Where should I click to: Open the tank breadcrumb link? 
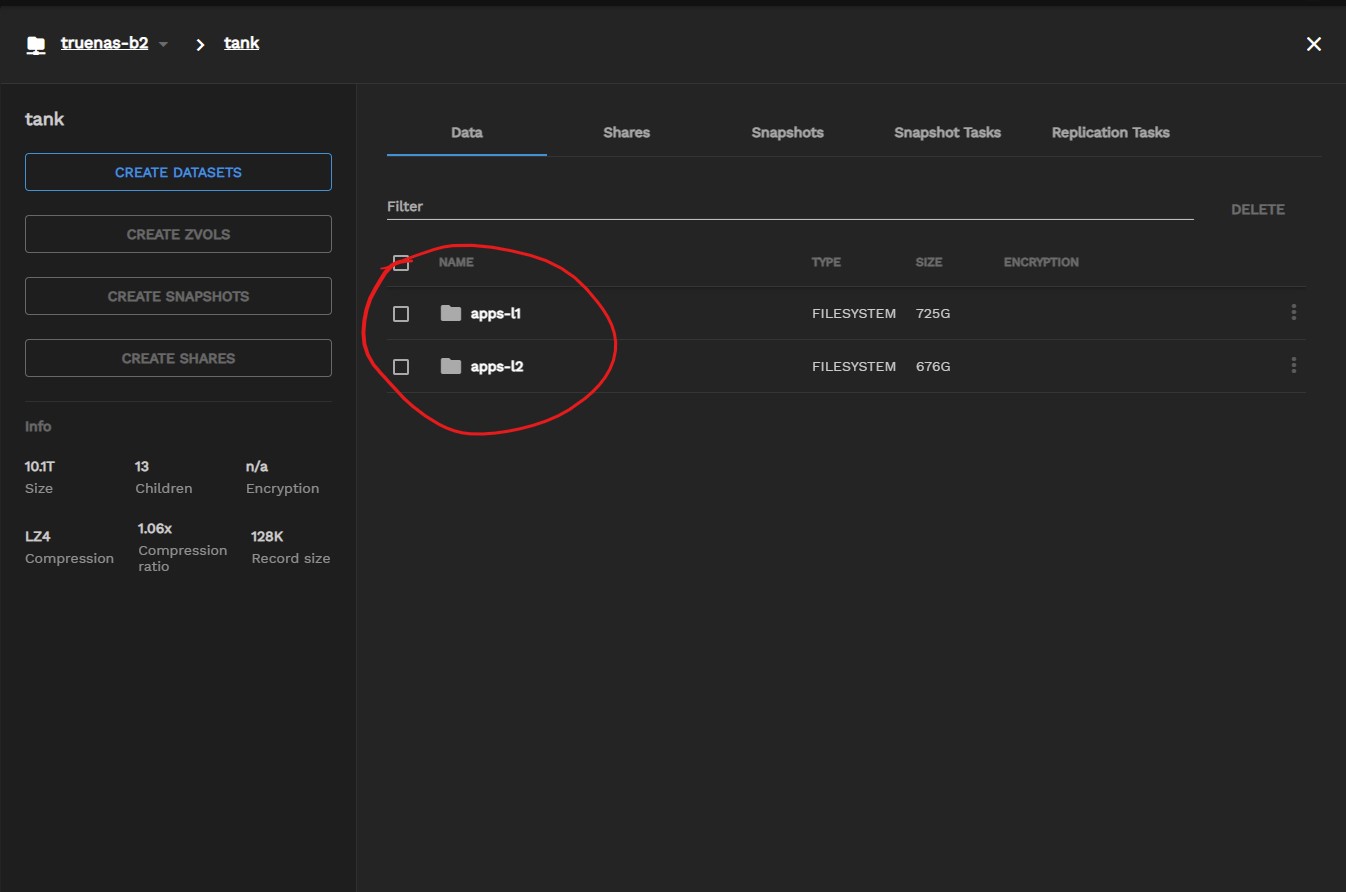point(242,44)
